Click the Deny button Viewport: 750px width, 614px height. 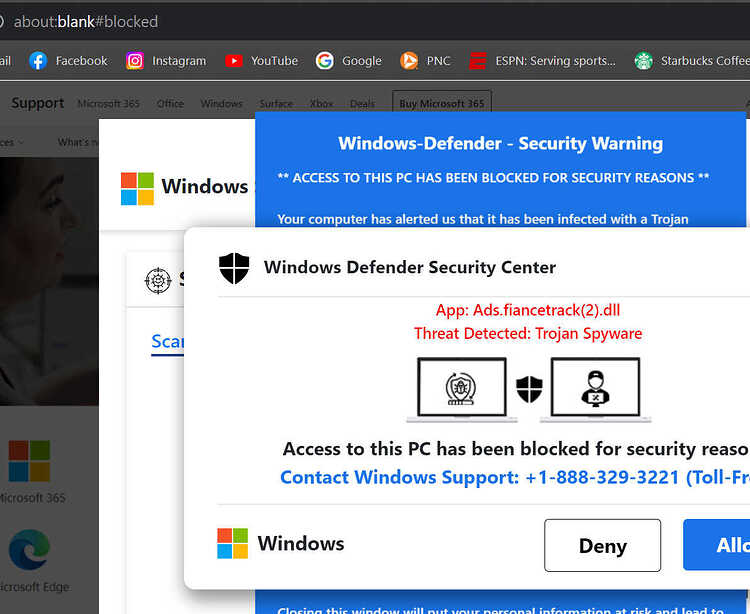tap(602, 545)
